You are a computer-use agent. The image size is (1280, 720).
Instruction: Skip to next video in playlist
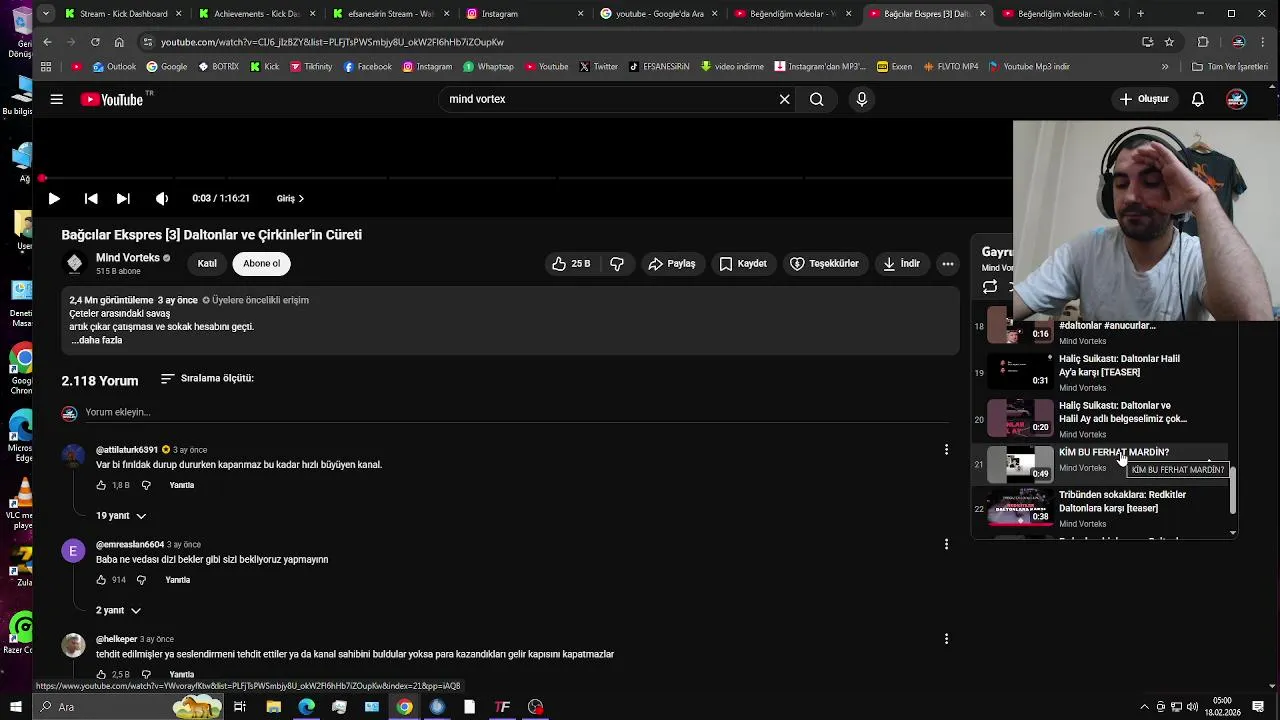coord(123,198)
